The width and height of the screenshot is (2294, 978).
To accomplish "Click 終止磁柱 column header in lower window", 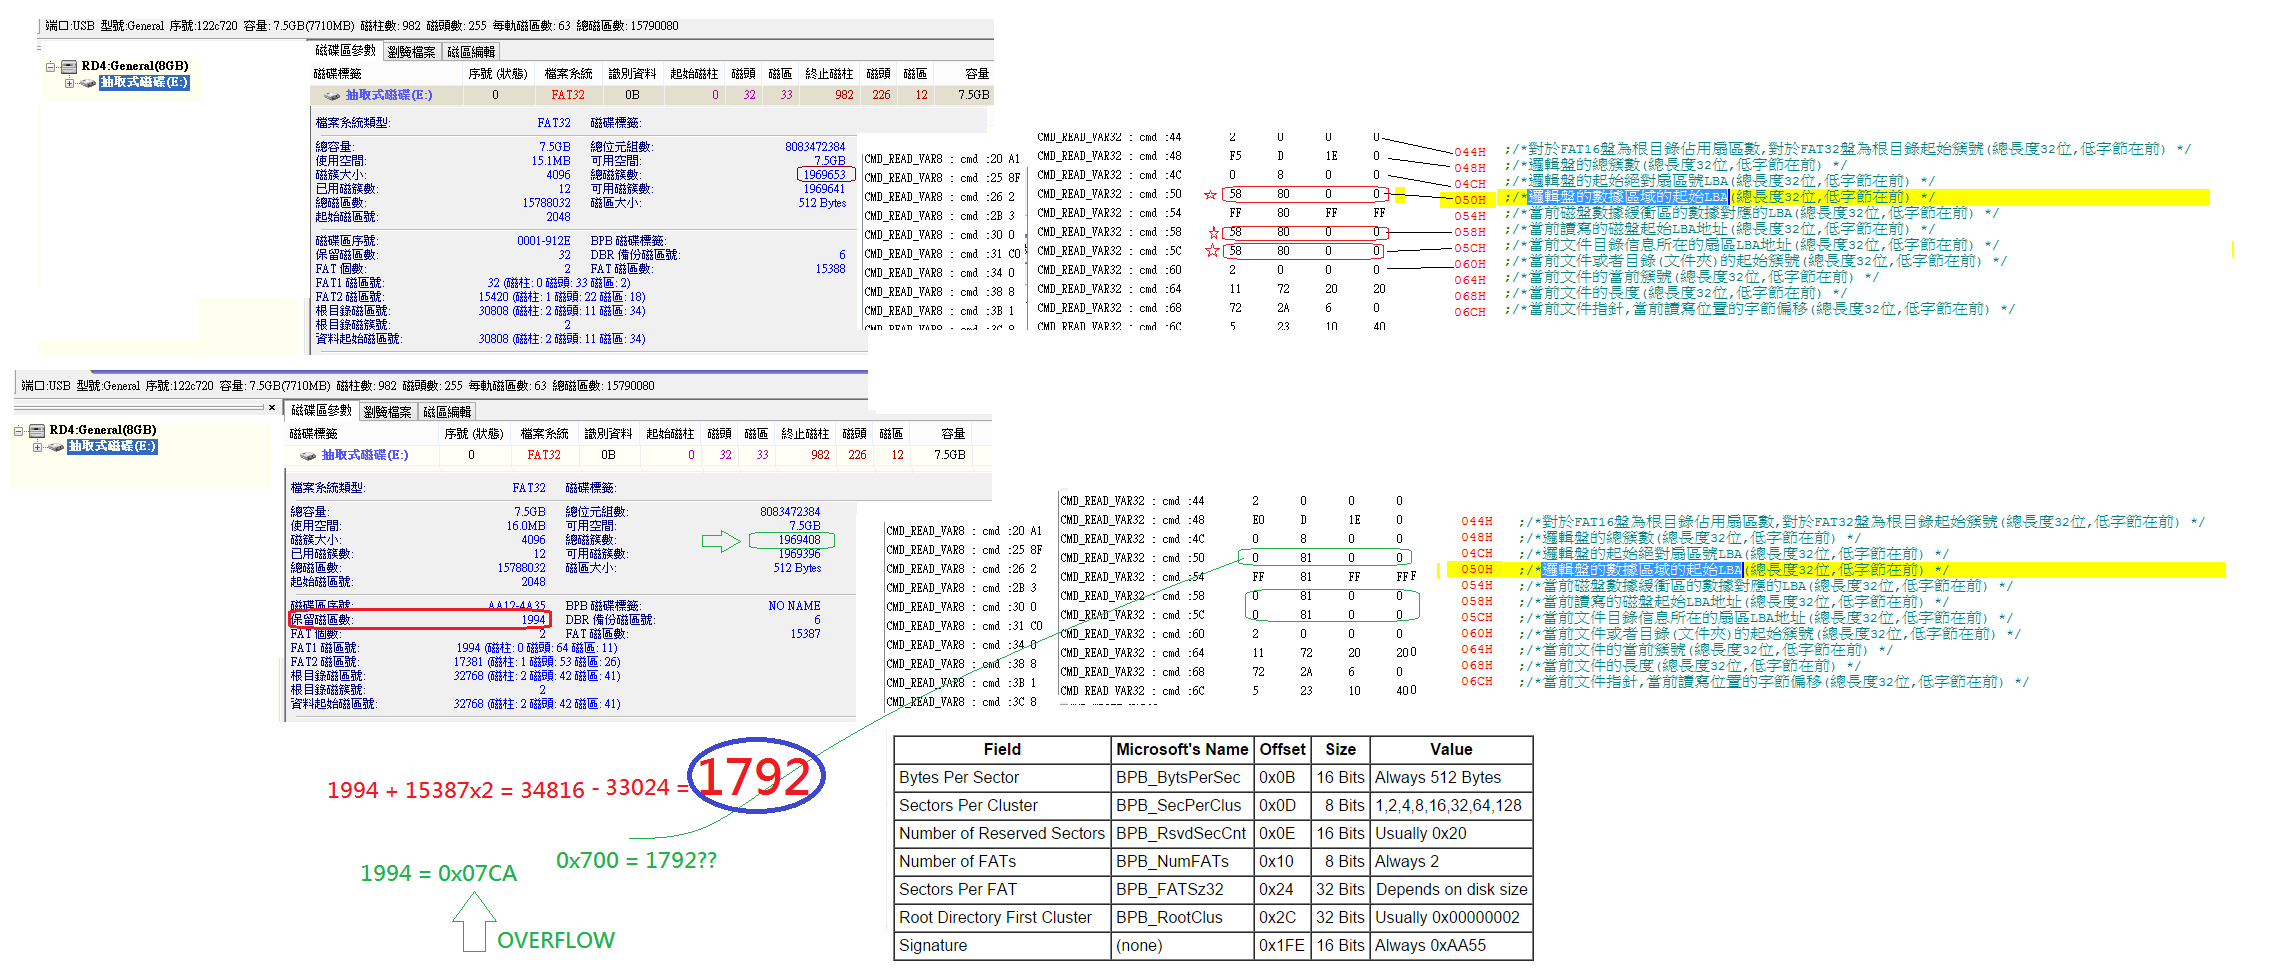I will tap(805, 434).
